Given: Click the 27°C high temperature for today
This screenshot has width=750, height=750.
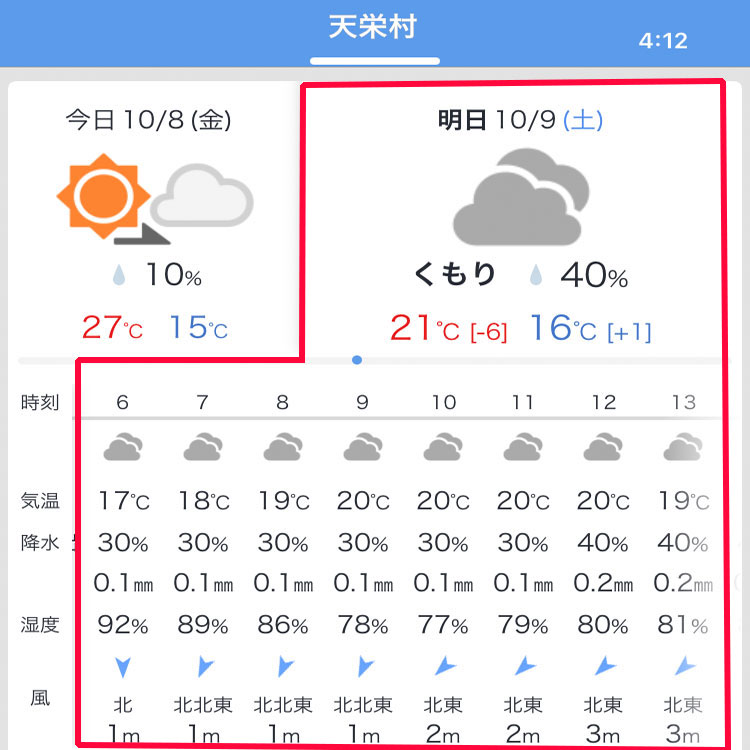Looking at the screenshot, I should (x=112, y=327).
